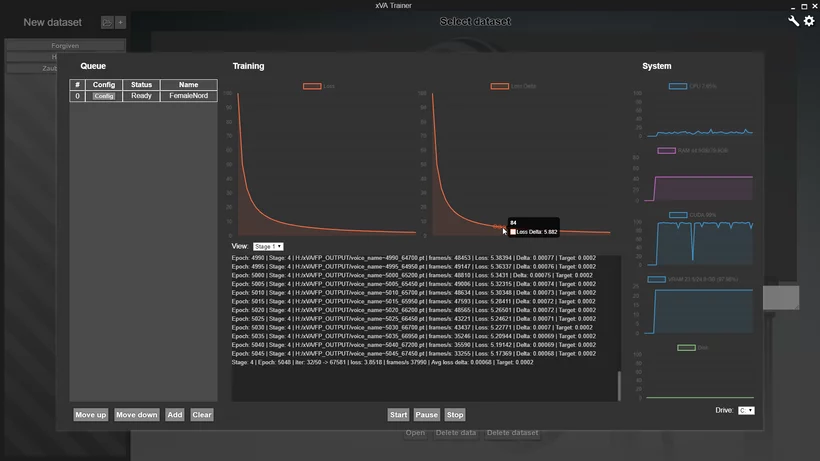Click the plus add-dataset icon
The height and width of the screenshot is (461, 820).
120,22
